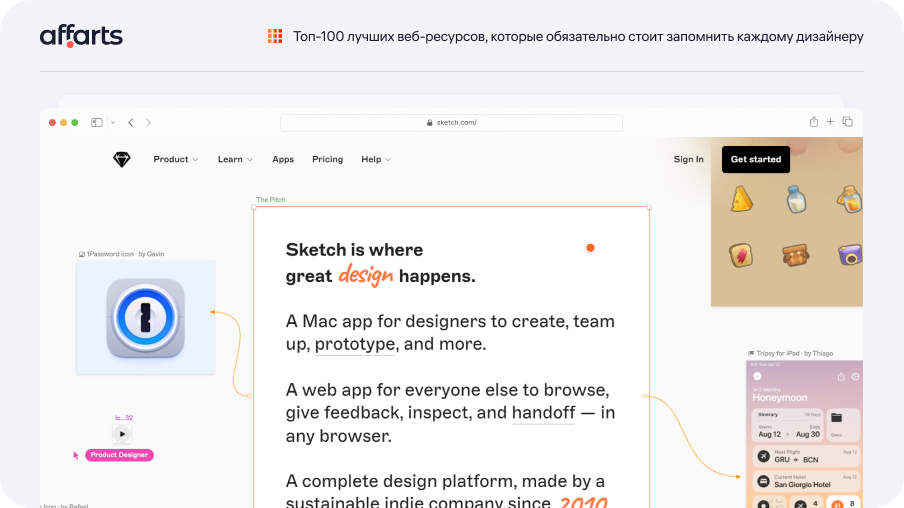Click the hotel bed icon in Tripsy

click(764, 481)
